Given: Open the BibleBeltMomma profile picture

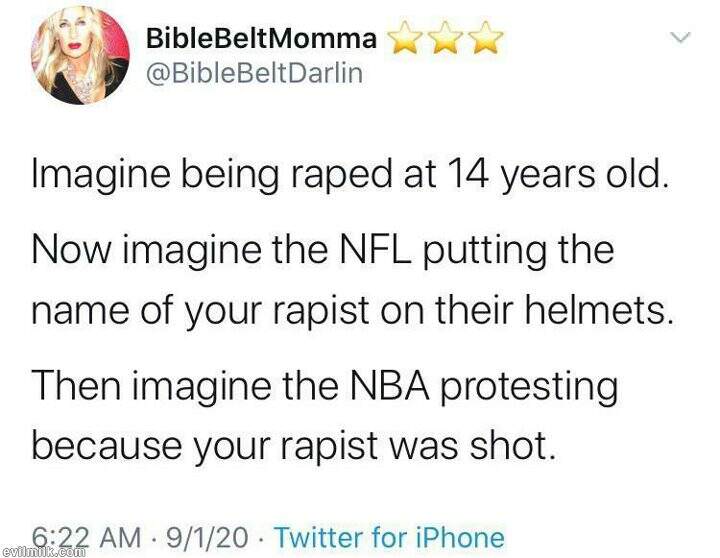Looking at the screenshot, I should [x=80, y=60].
